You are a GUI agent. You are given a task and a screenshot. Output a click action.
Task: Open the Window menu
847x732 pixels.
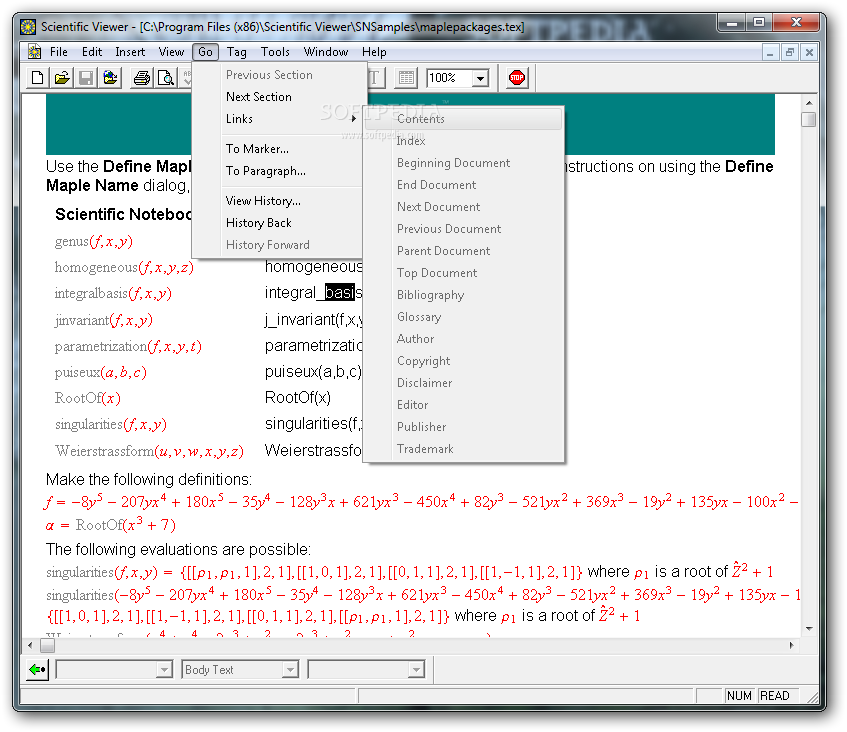pyautogui.click(x=326, y=52)
